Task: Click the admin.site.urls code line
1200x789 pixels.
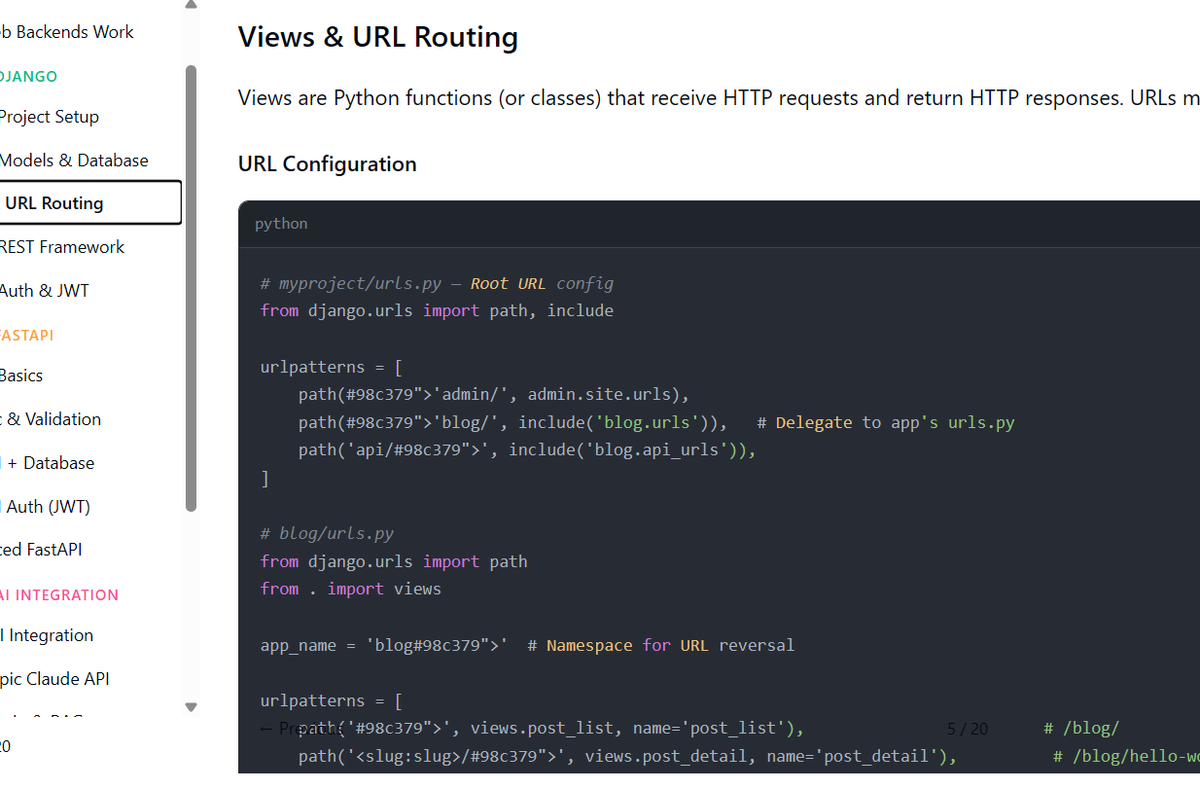Action: coord(494,394)
